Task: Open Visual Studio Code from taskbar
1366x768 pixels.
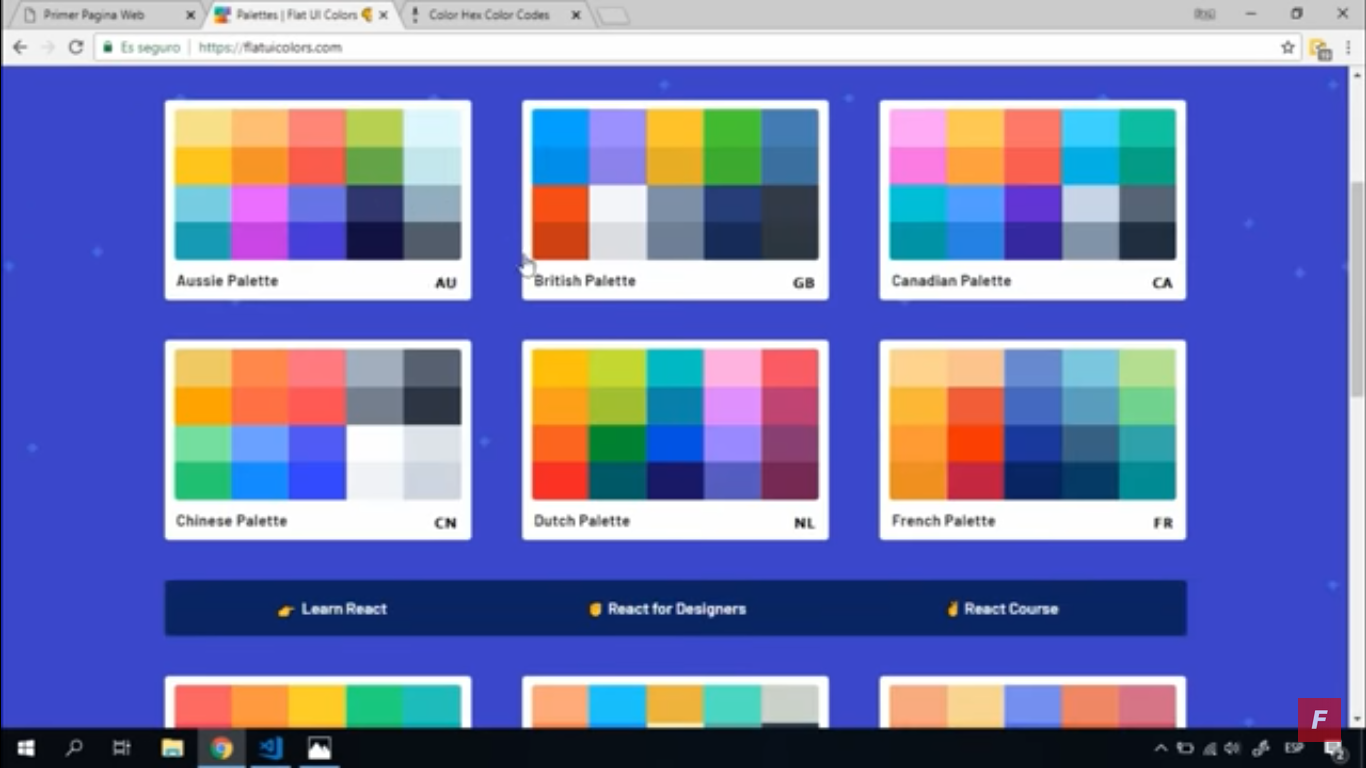Action: 270,748
